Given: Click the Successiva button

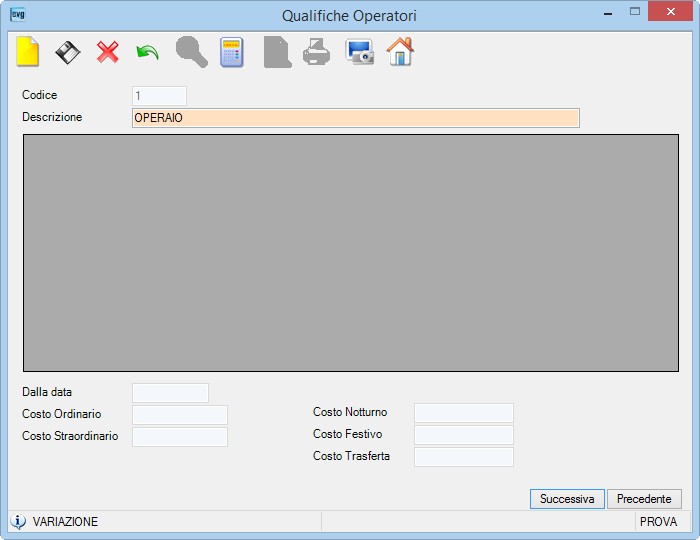Looking at the screenshot, I should 567,499.
